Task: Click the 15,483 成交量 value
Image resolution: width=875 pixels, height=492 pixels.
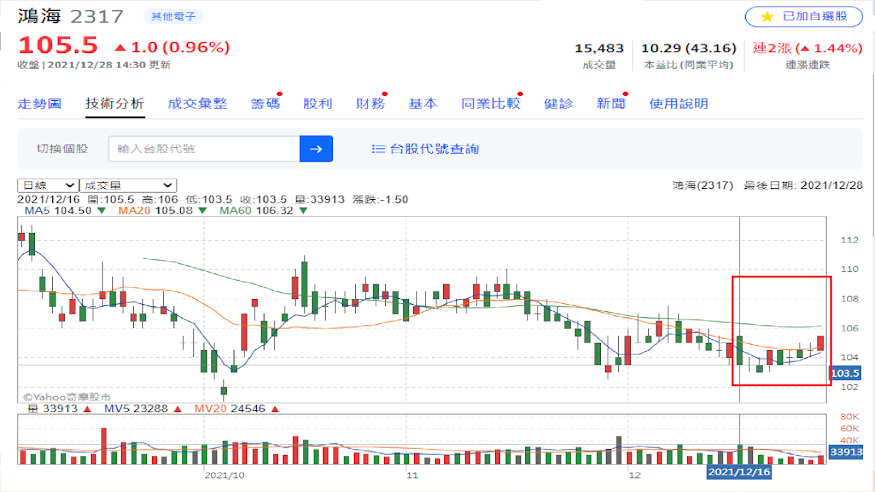Action: pos(599,49)
